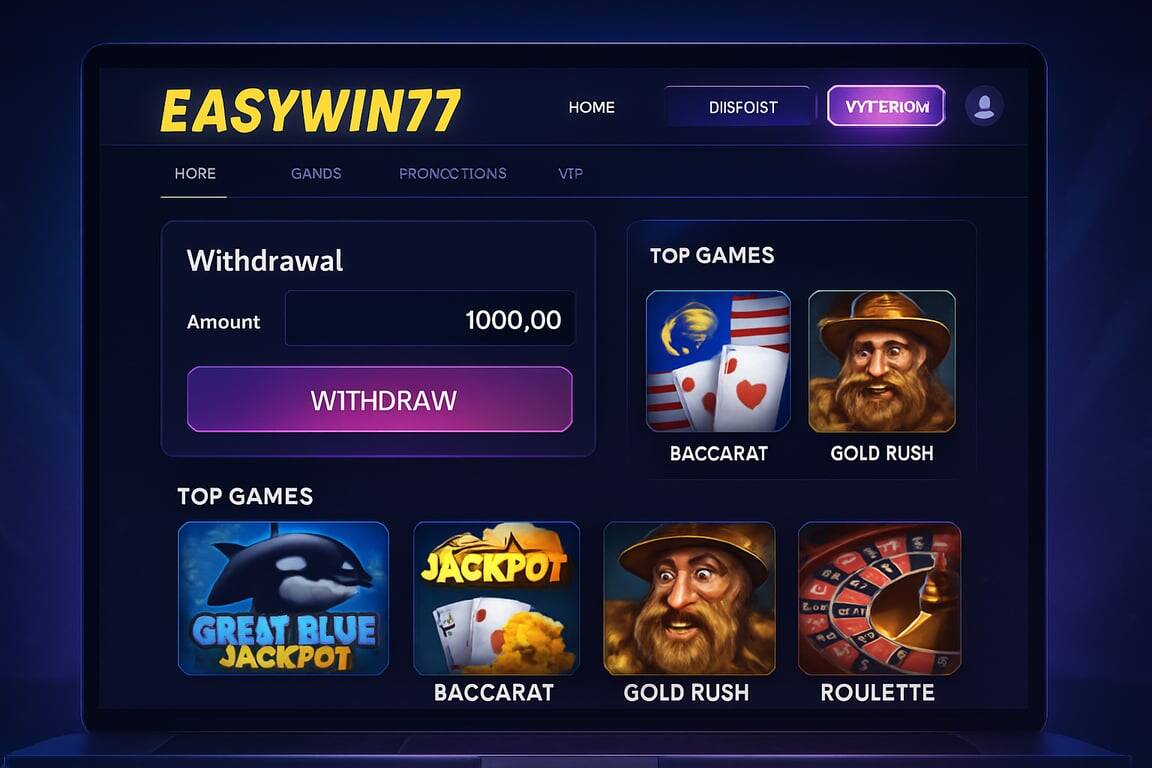
Task: Select the Gold Rush tile in bottom row
Action: (689, 598)
